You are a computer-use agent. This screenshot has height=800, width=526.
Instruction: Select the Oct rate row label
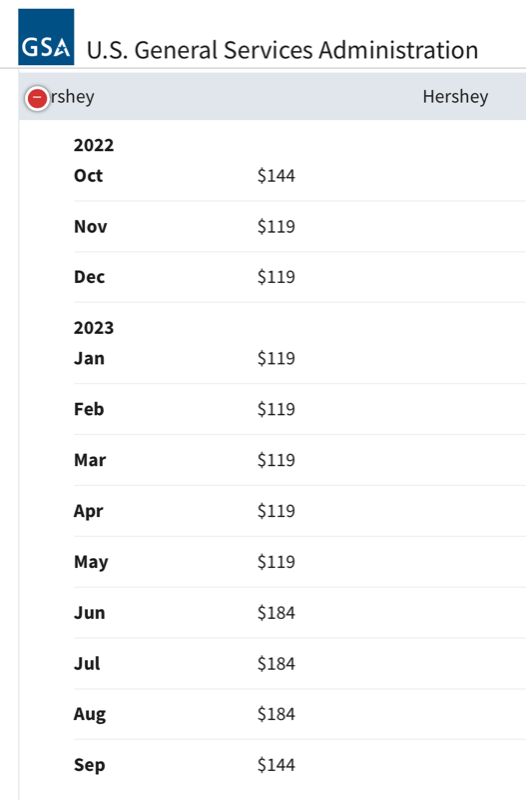coord(88,176)
